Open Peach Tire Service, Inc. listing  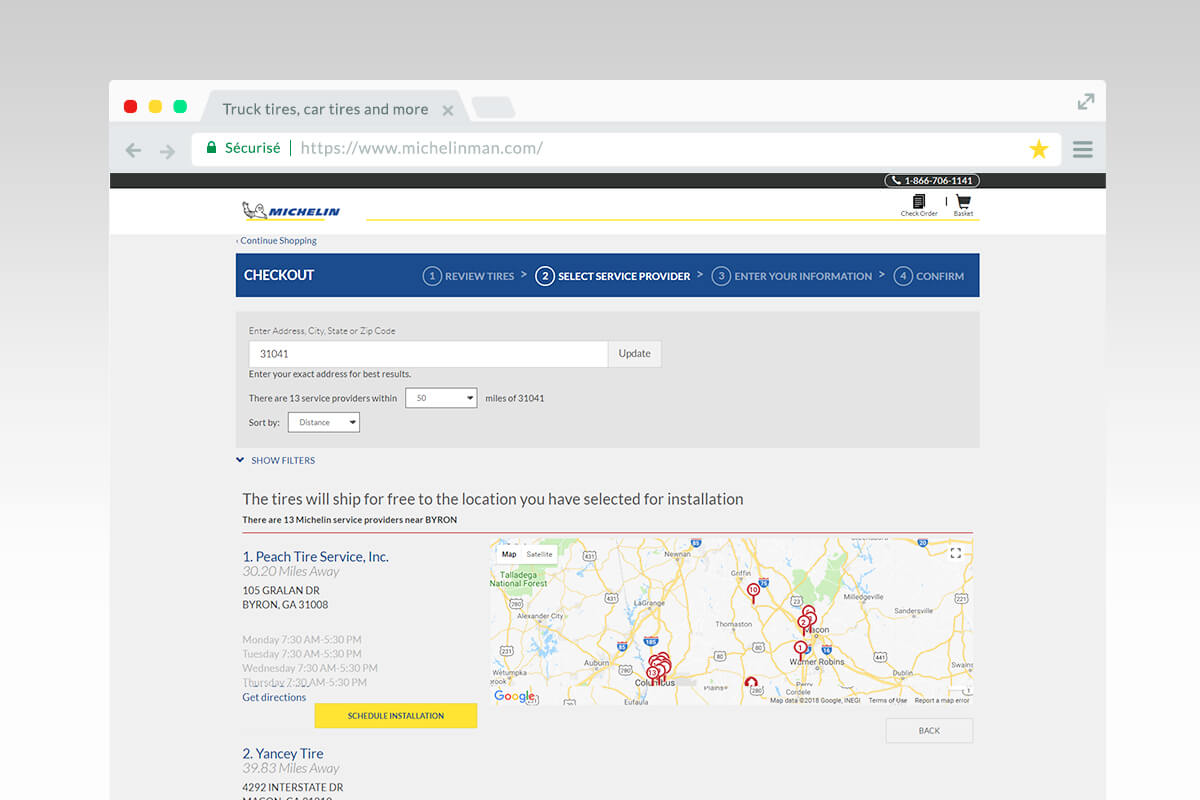pyautogui.click(x=315, y=557)
